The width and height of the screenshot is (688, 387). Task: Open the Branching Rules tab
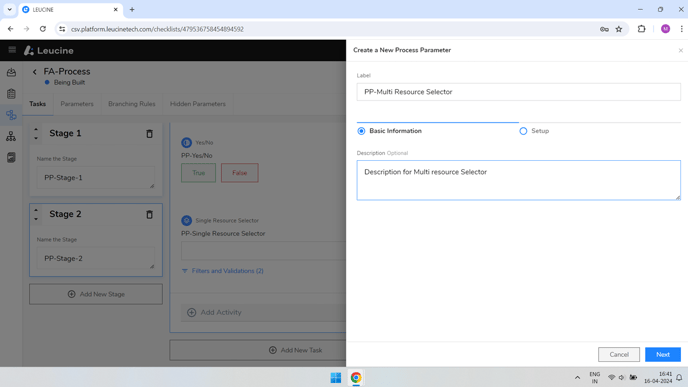pyautogui.click(x=132, y=104)
